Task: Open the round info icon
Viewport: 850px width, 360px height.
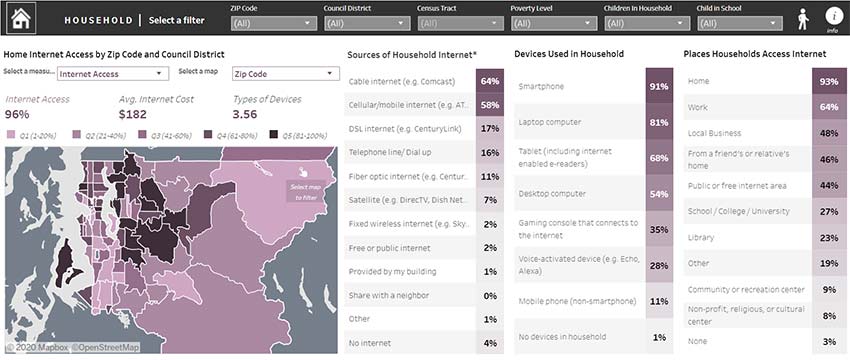Action: 832,16
